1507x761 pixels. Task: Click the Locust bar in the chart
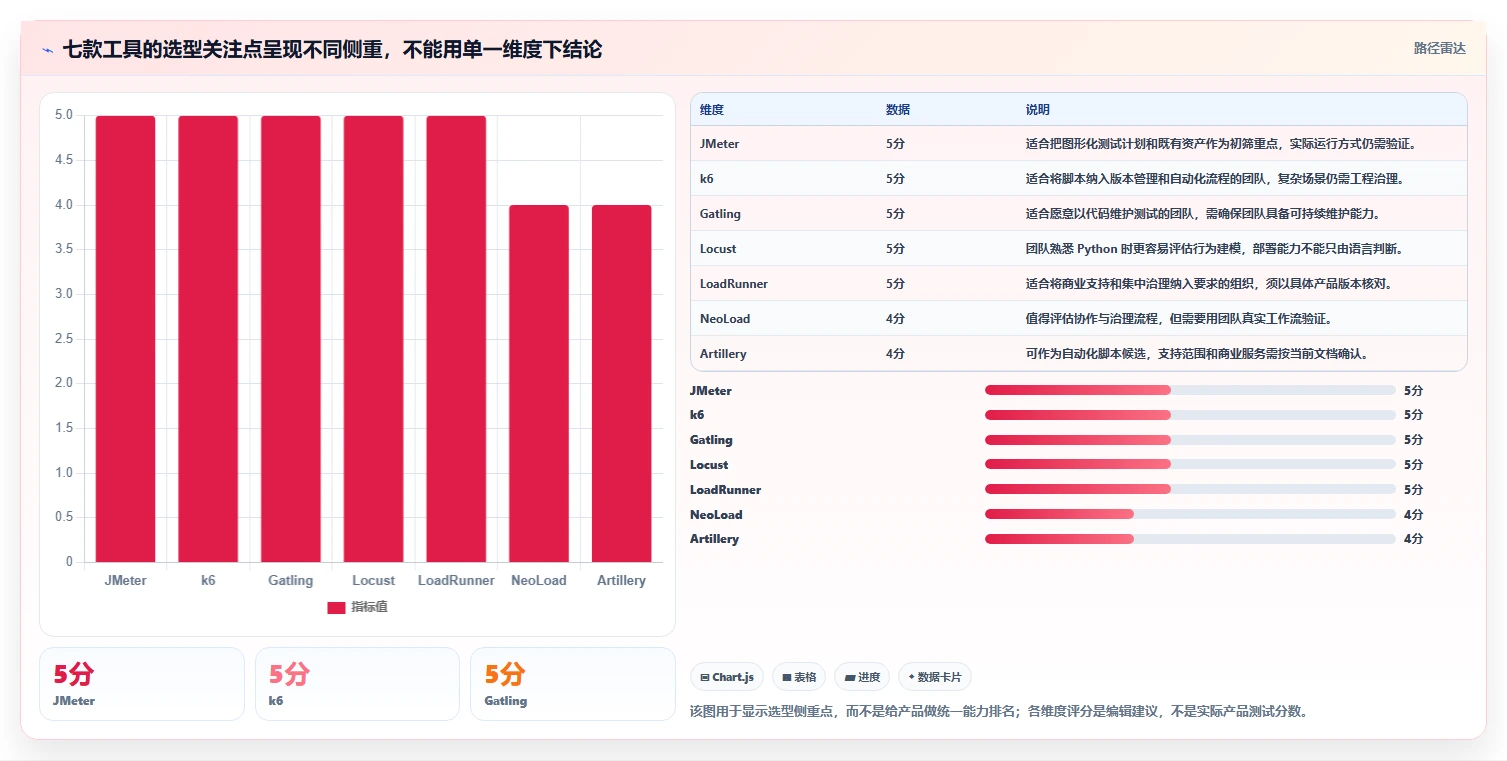[x=374, y=339]
